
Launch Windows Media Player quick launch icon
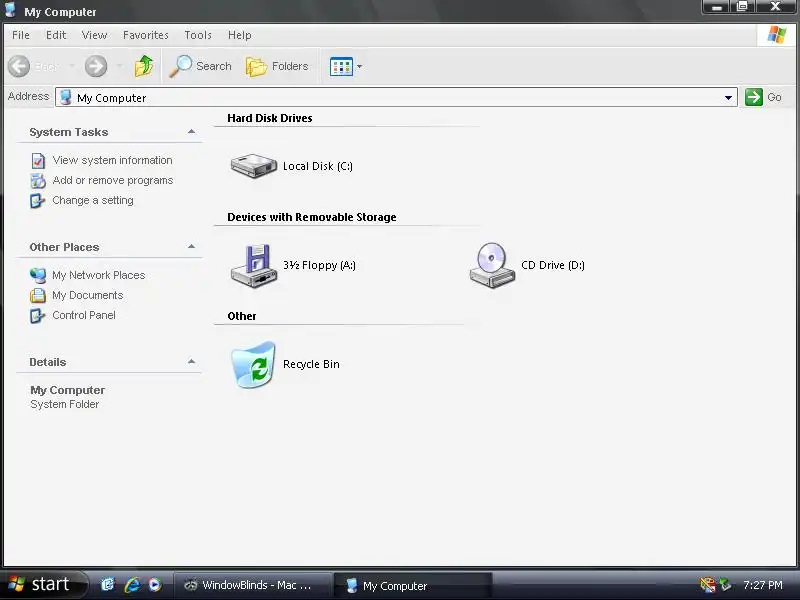coord(155,585)
